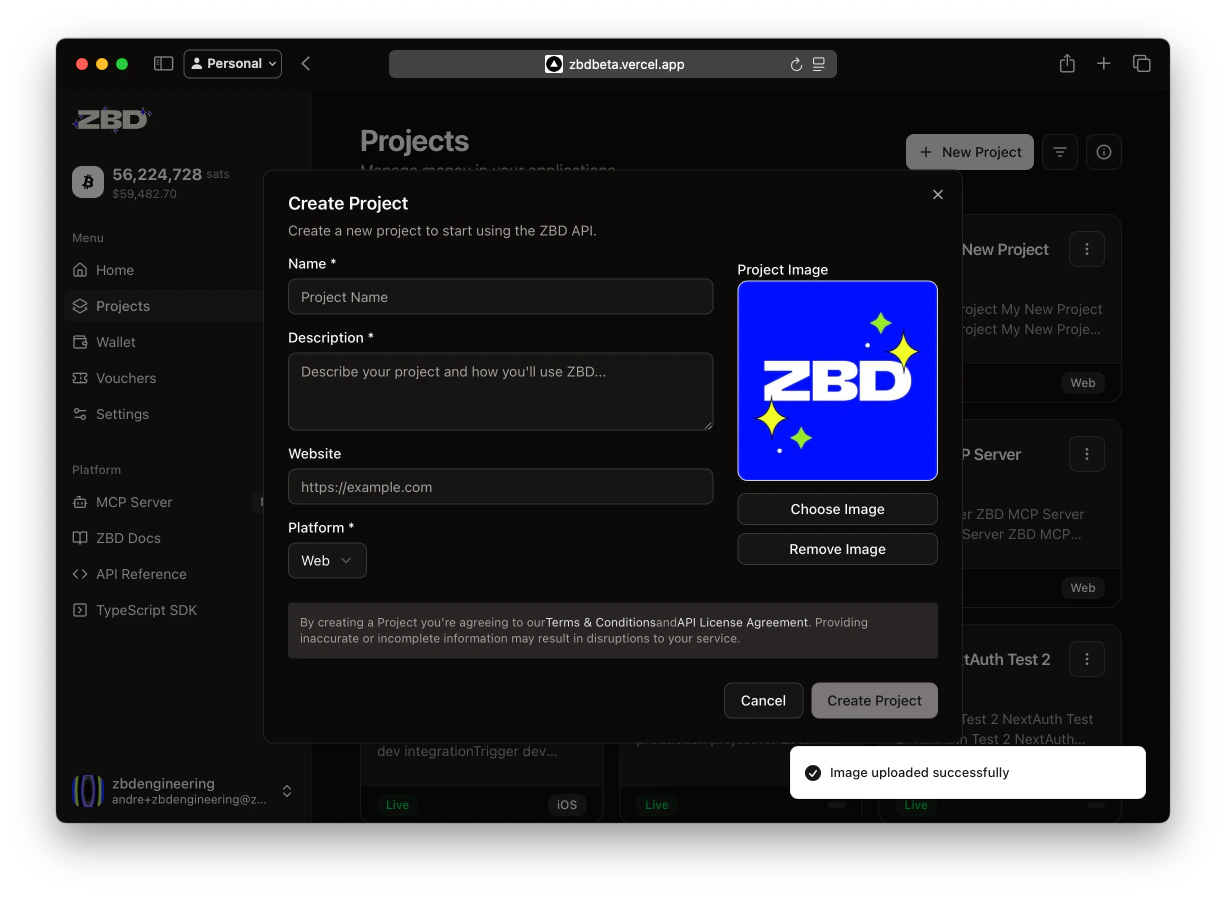This screenshot has height=897, width=1226.
Task: Open the projects filter icon
Action: tap(1060, 152)
